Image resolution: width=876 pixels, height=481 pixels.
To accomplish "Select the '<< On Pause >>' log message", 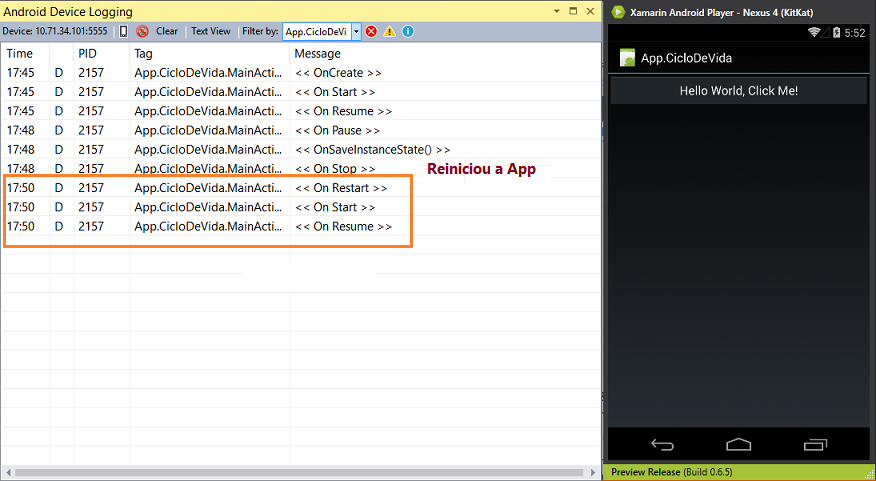I will pos(337,130).
